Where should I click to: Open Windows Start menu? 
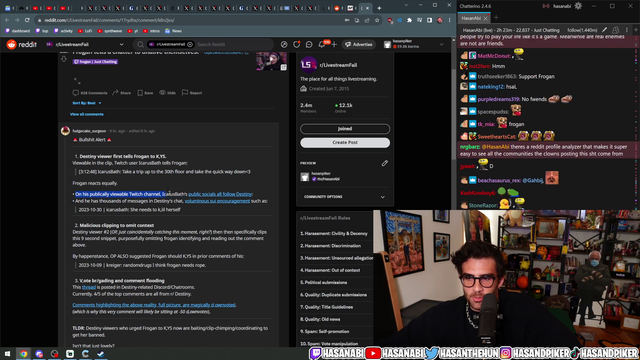click(7, 354)
